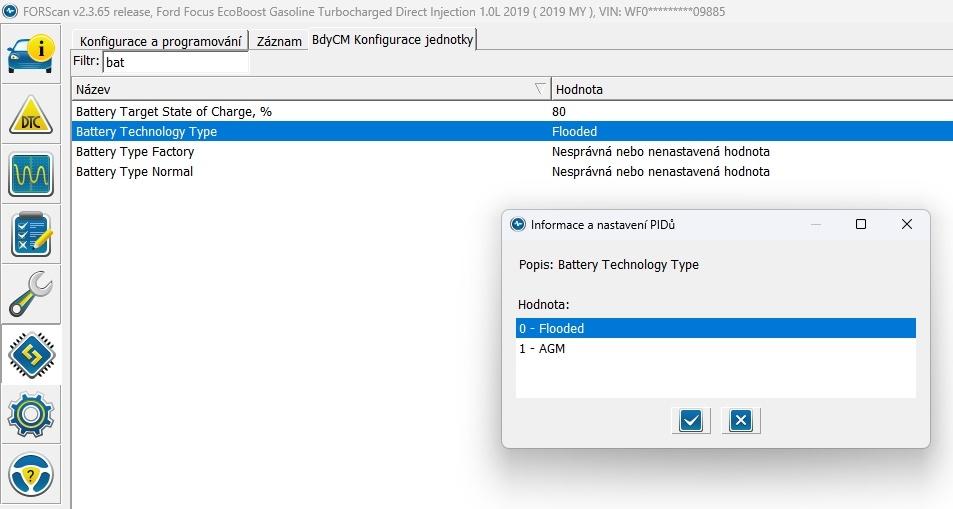Screen dimensions: 953x509
Task: Confirm the PID value with checkmark button
Action: point(690,420)
